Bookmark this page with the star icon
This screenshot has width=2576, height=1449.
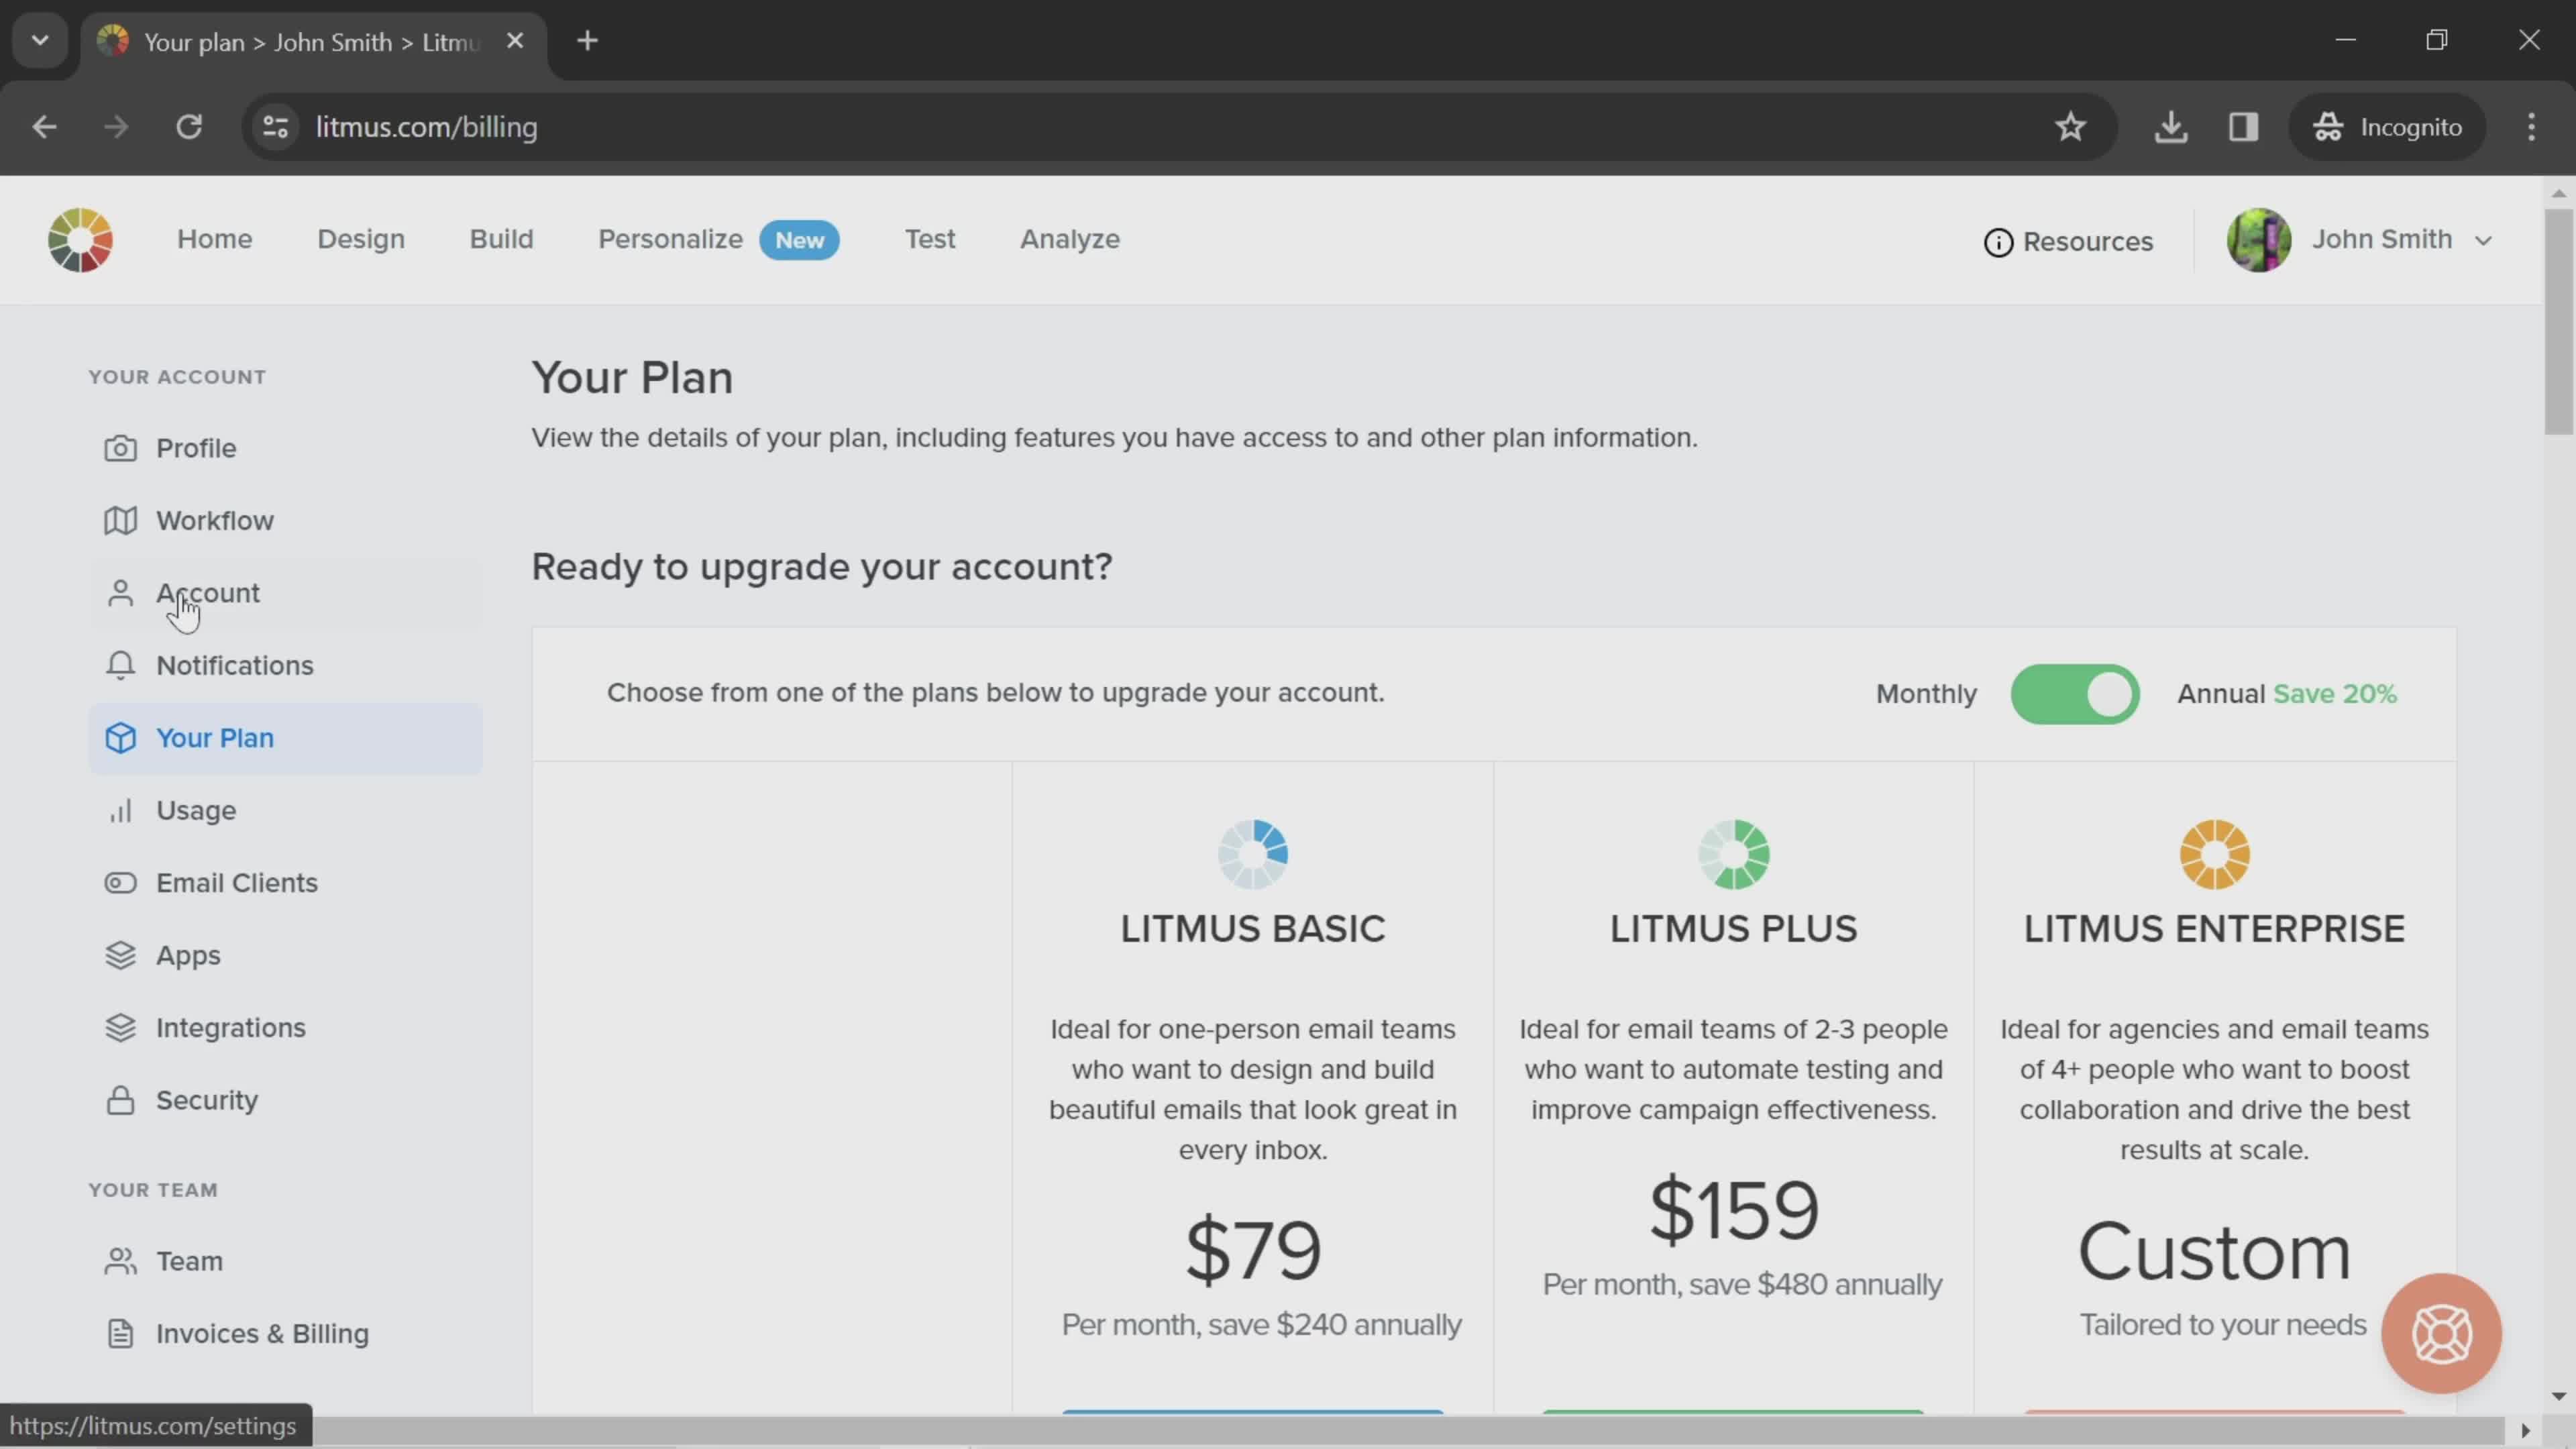tap(2070, 127)
